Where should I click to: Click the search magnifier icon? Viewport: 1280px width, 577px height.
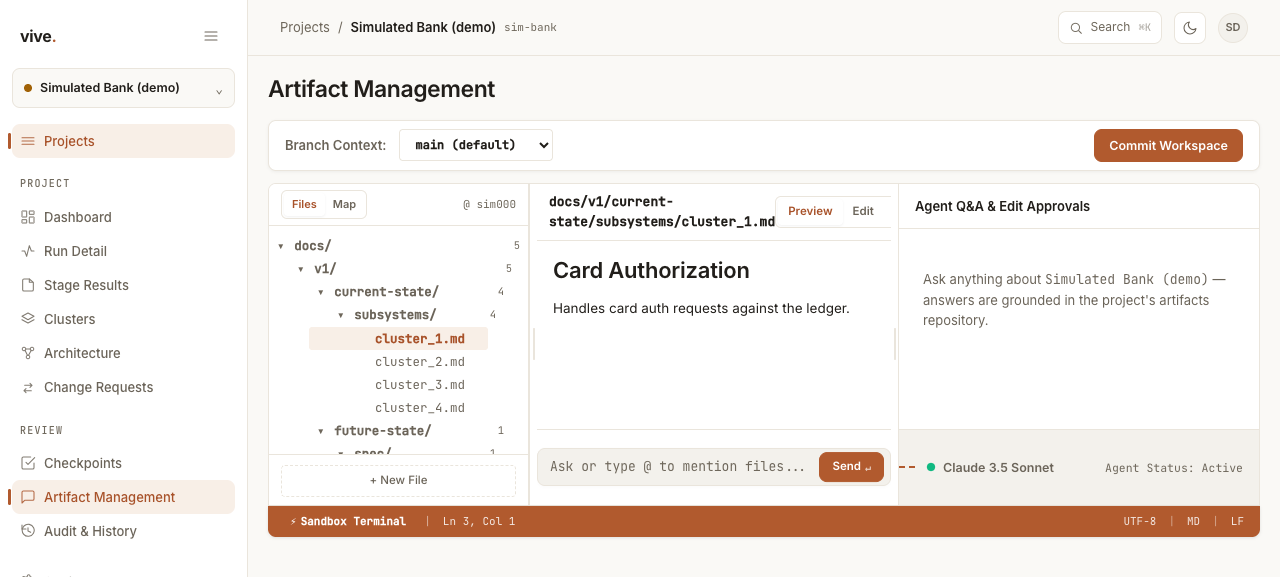pyautogui.click(x=1076, y=28)
